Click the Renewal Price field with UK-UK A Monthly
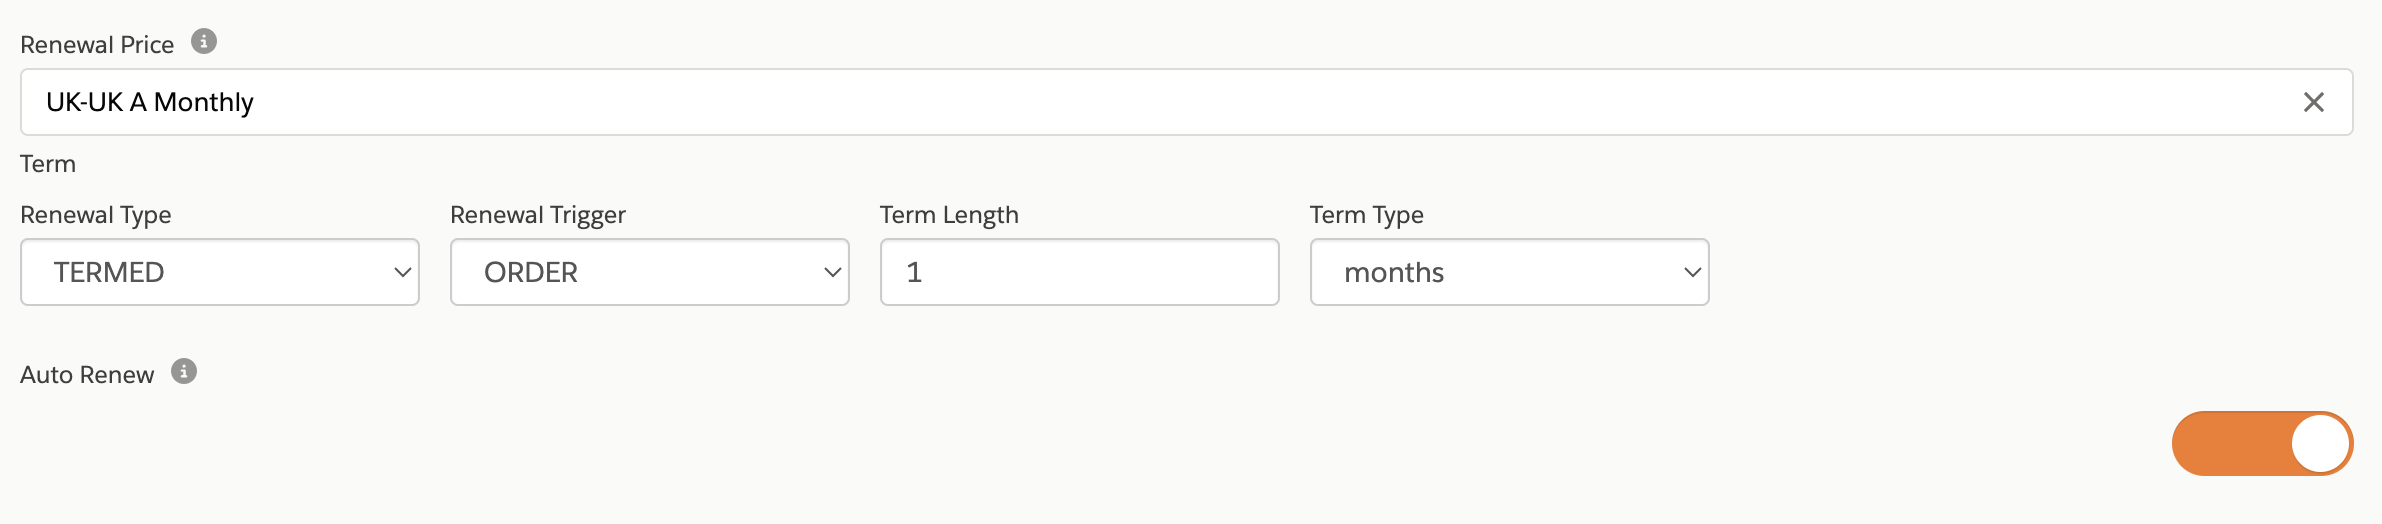 tap(1187, 102)
